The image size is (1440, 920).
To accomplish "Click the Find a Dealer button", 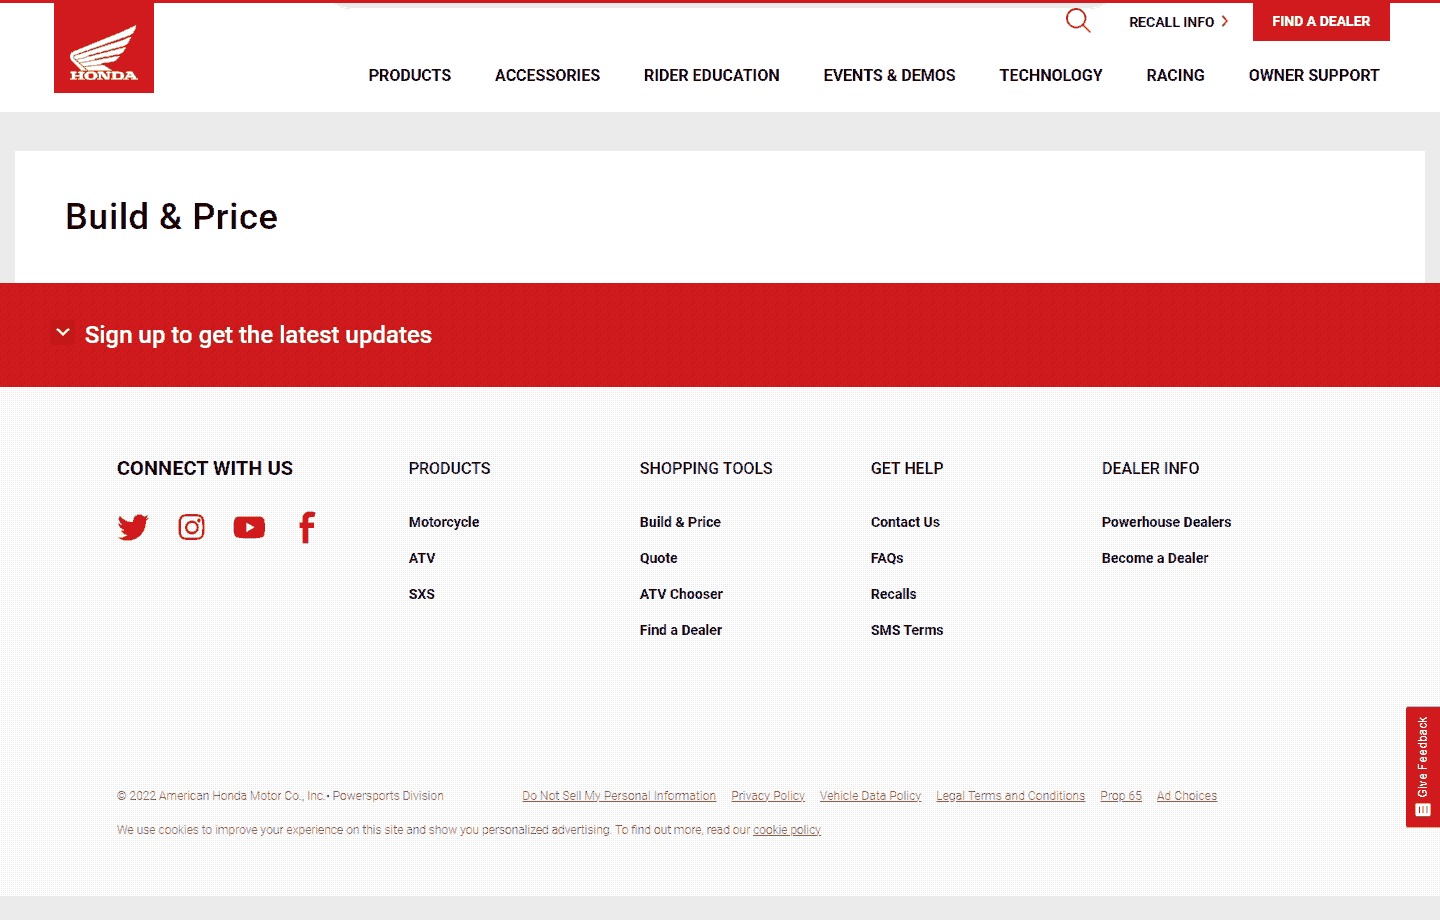I will coord(1320,21).
